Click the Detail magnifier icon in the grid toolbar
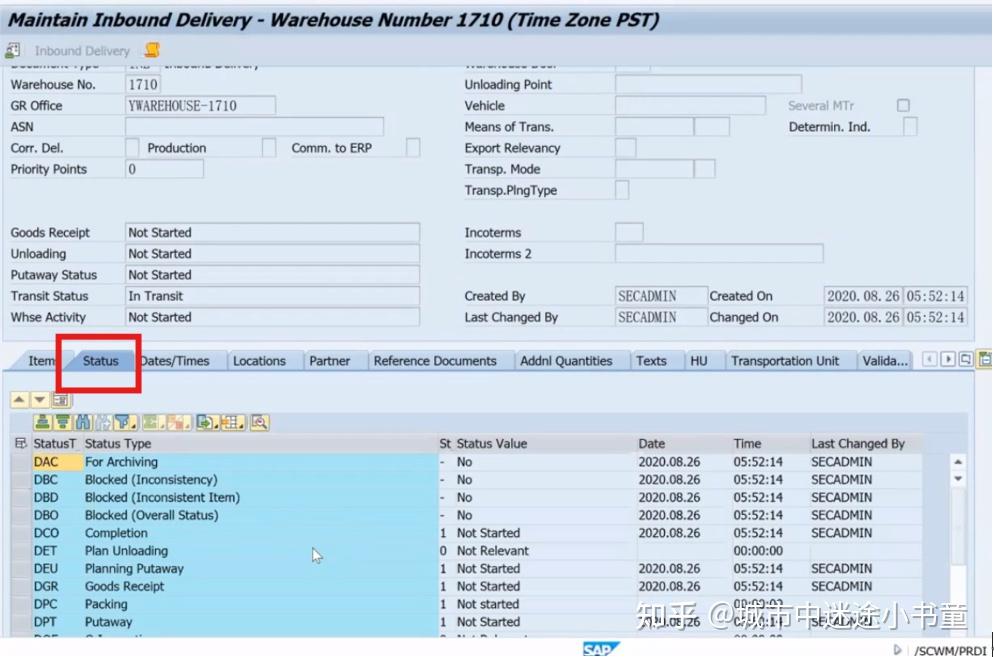This screenshot has height=657, width=994. (261, 422)
